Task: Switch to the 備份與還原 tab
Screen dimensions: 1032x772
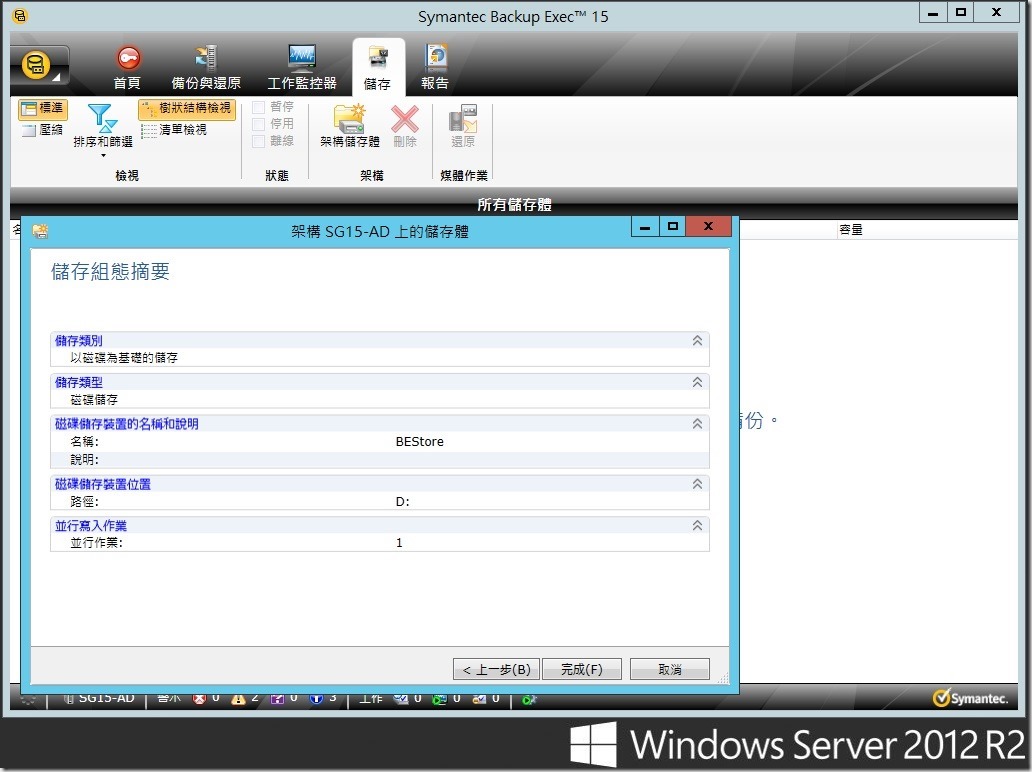Action: coord(206,67)
